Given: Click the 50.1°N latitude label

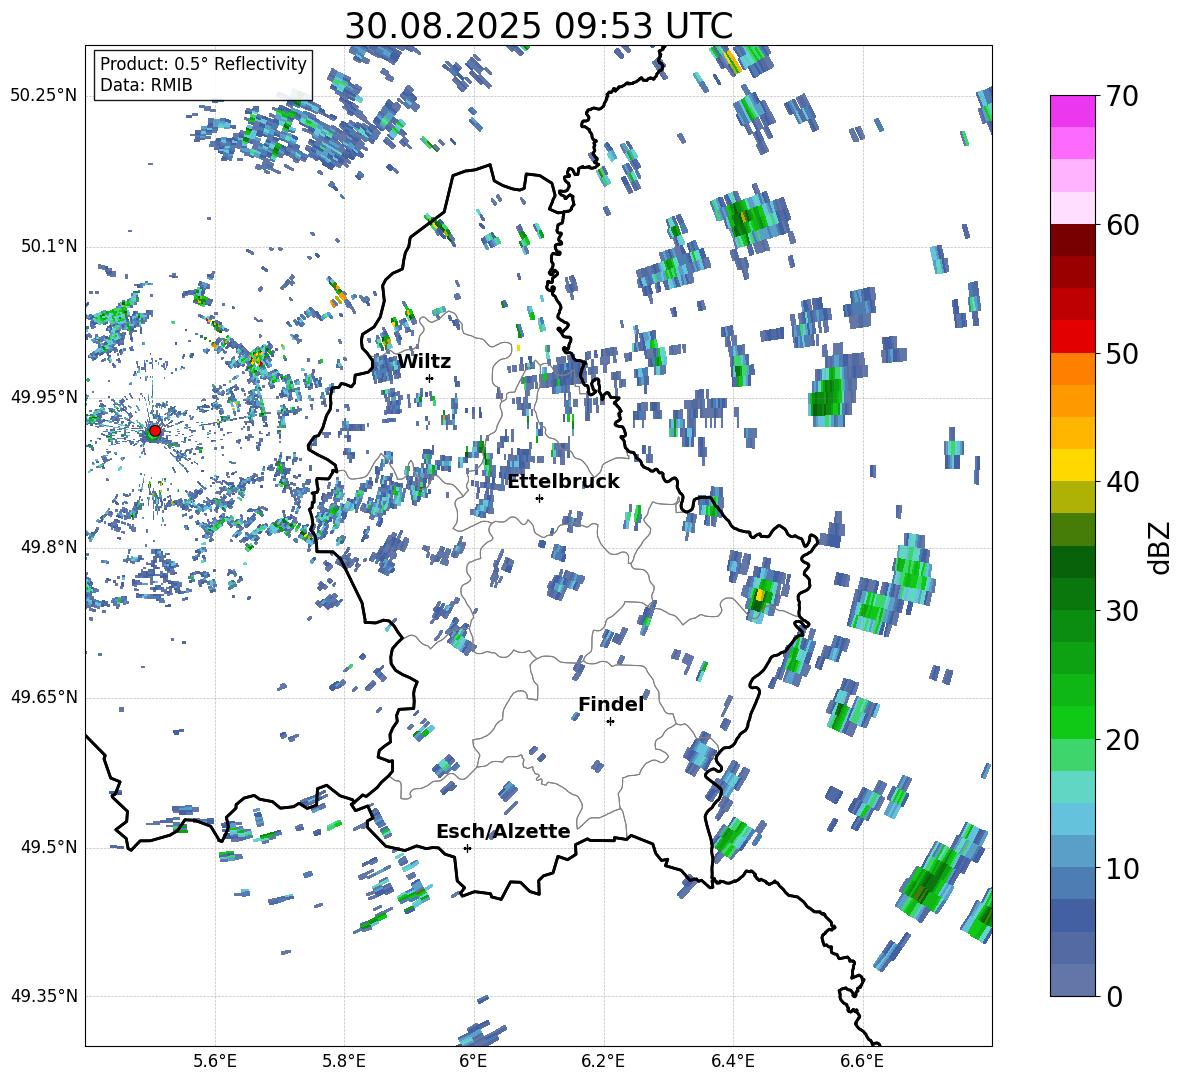Looking at the screenshot, I should pos(48,247).
